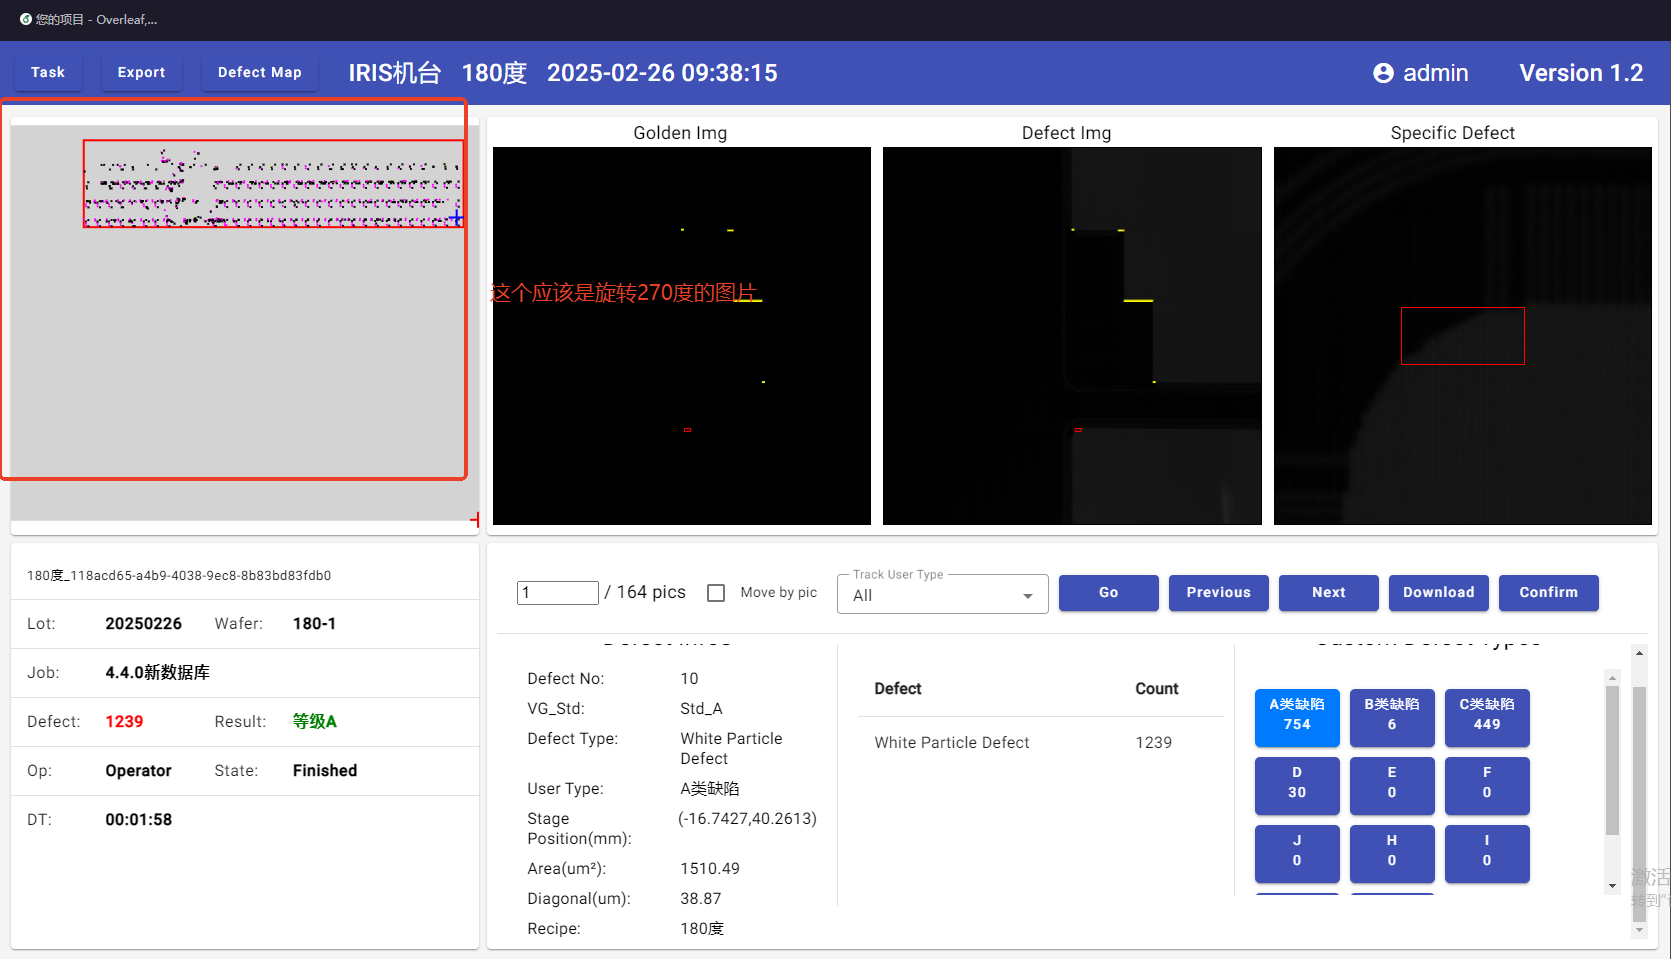Click the Stage Position coordinates value
Viewport: 1671px width, 959px height.
click(x=747, y=819)
